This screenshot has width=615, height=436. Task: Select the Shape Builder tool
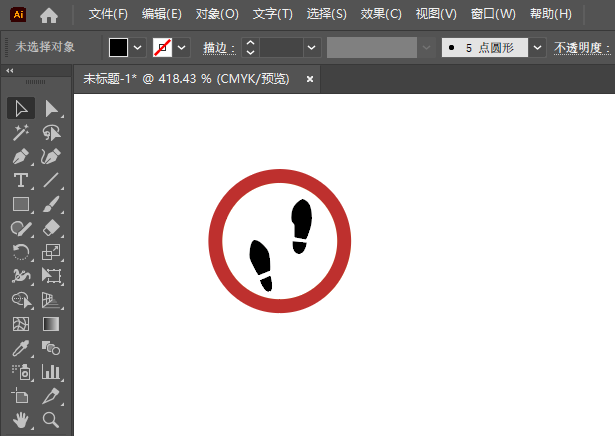tap(21, 300)
